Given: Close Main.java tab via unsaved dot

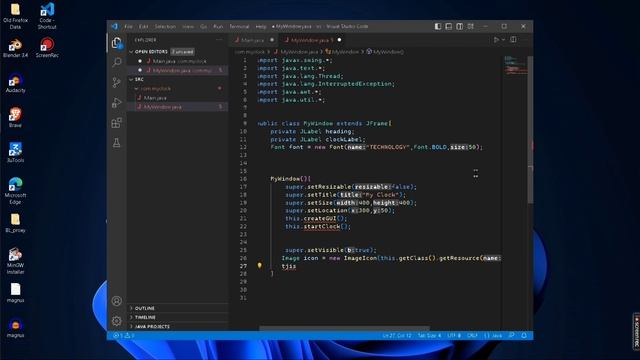Looking at the screenshot, I should pyautogui.click(x=272, y=40).
